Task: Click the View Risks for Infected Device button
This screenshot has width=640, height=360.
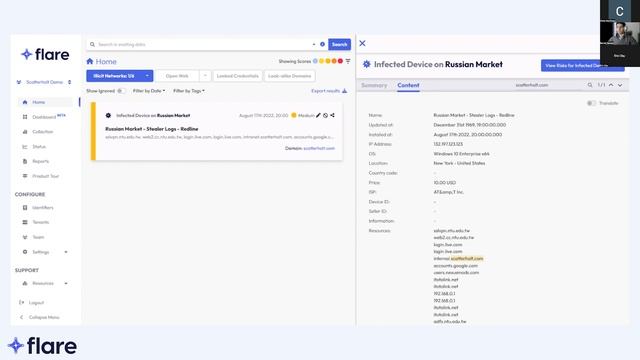Action: (582, 65)
